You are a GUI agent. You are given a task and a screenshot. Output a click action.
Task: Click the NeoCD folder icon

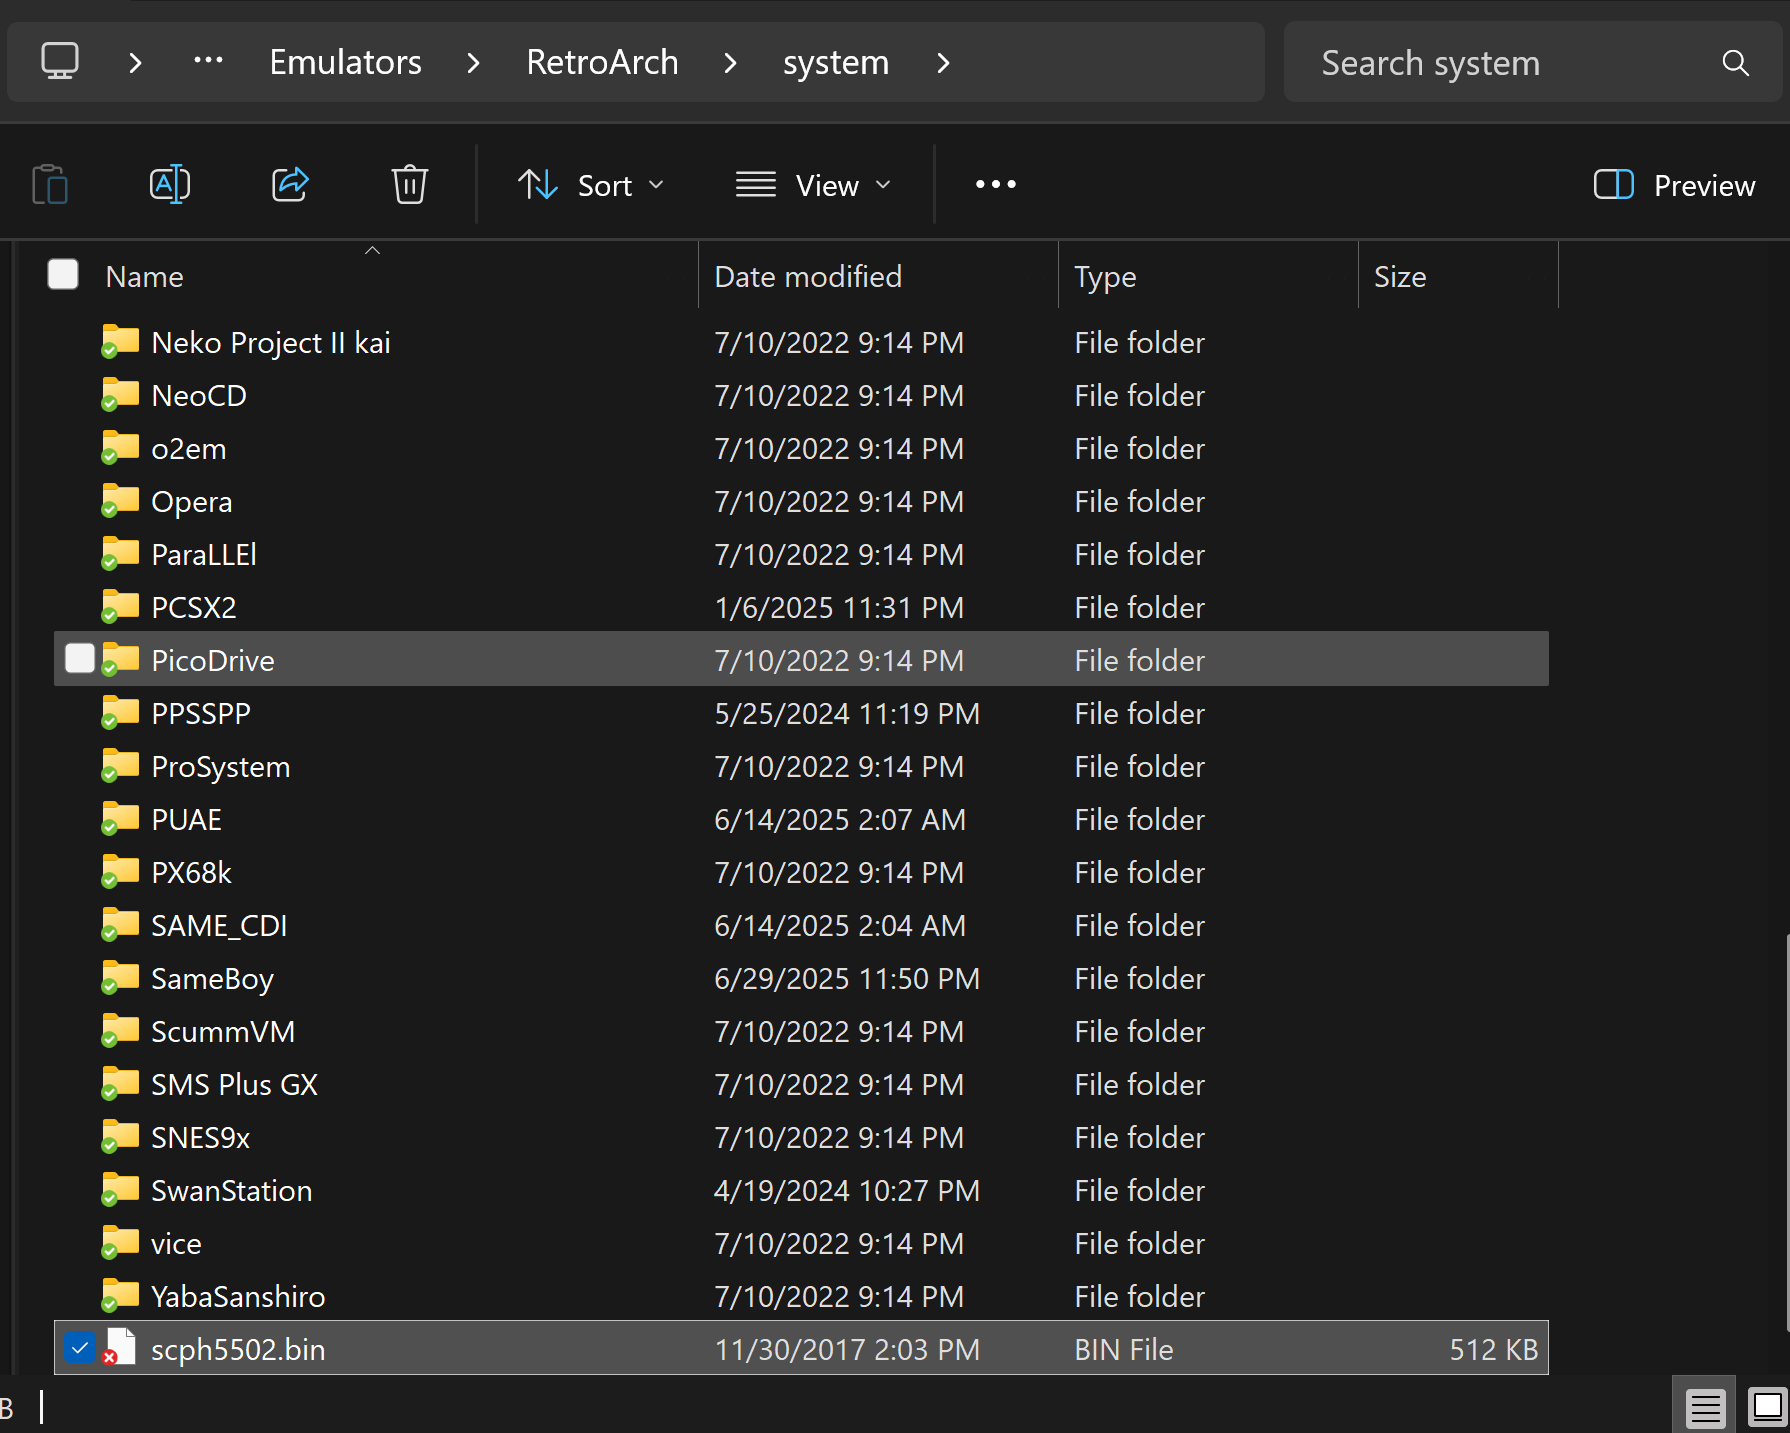click(x=121, y=394)
